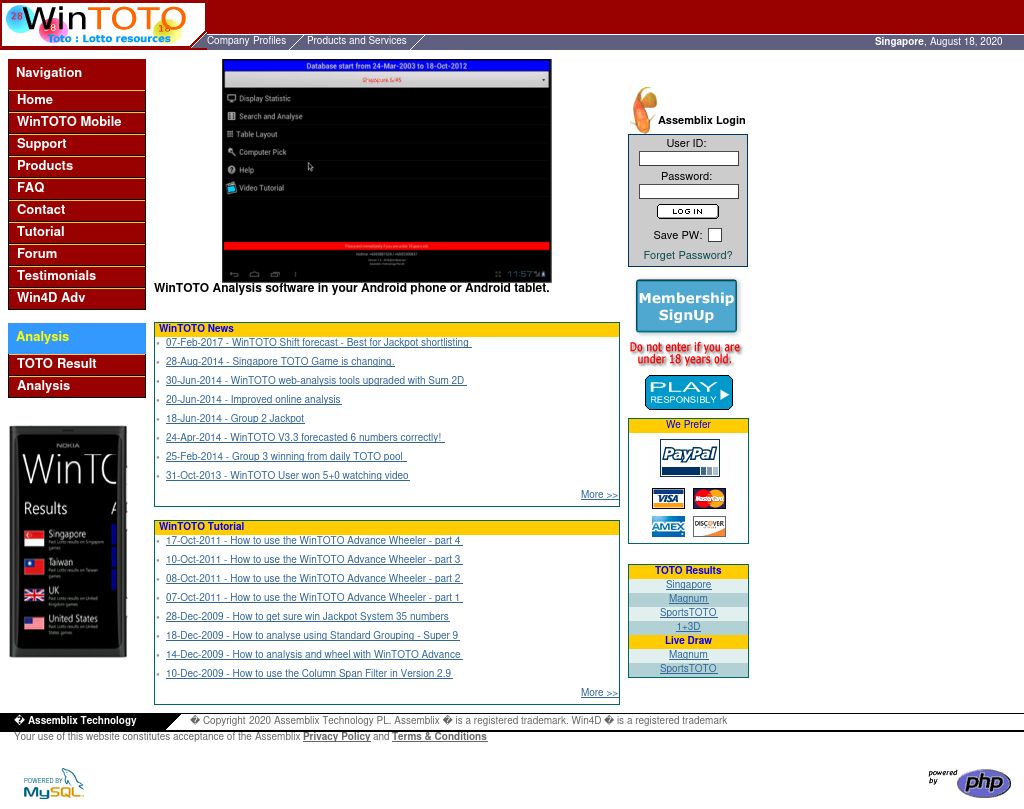Open the Products and Services menu
Screen dimensions: 1024x809
coord(356,41)
